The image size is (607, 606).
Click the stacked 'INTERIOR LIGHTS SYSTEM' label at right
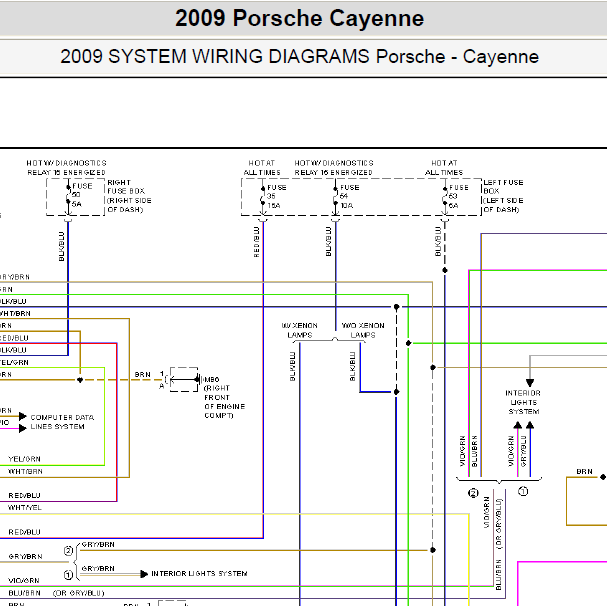(523, 402)
